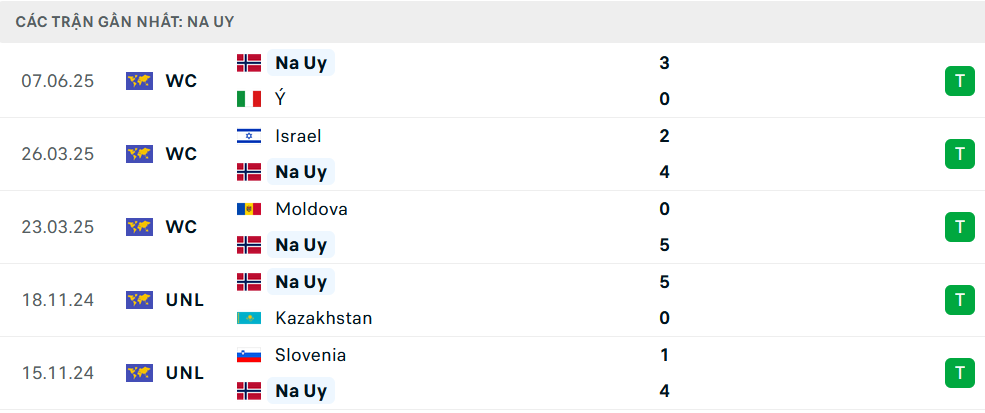Open the Kazakhstan team link
This screenshot has width=985, height=413.
pos(324,318)
